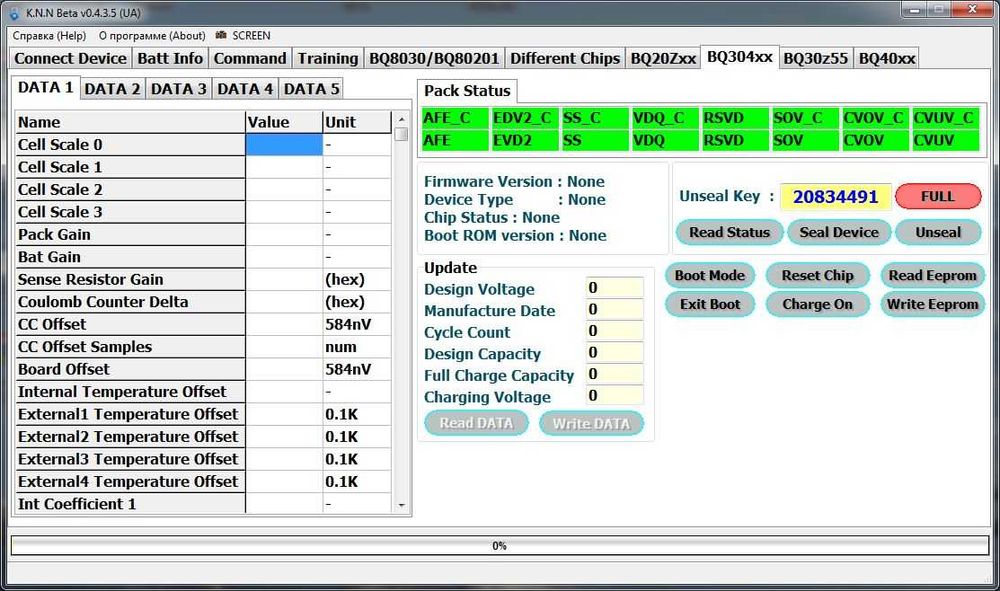Select the Sense Resistor Gain row

click(203, 279)
